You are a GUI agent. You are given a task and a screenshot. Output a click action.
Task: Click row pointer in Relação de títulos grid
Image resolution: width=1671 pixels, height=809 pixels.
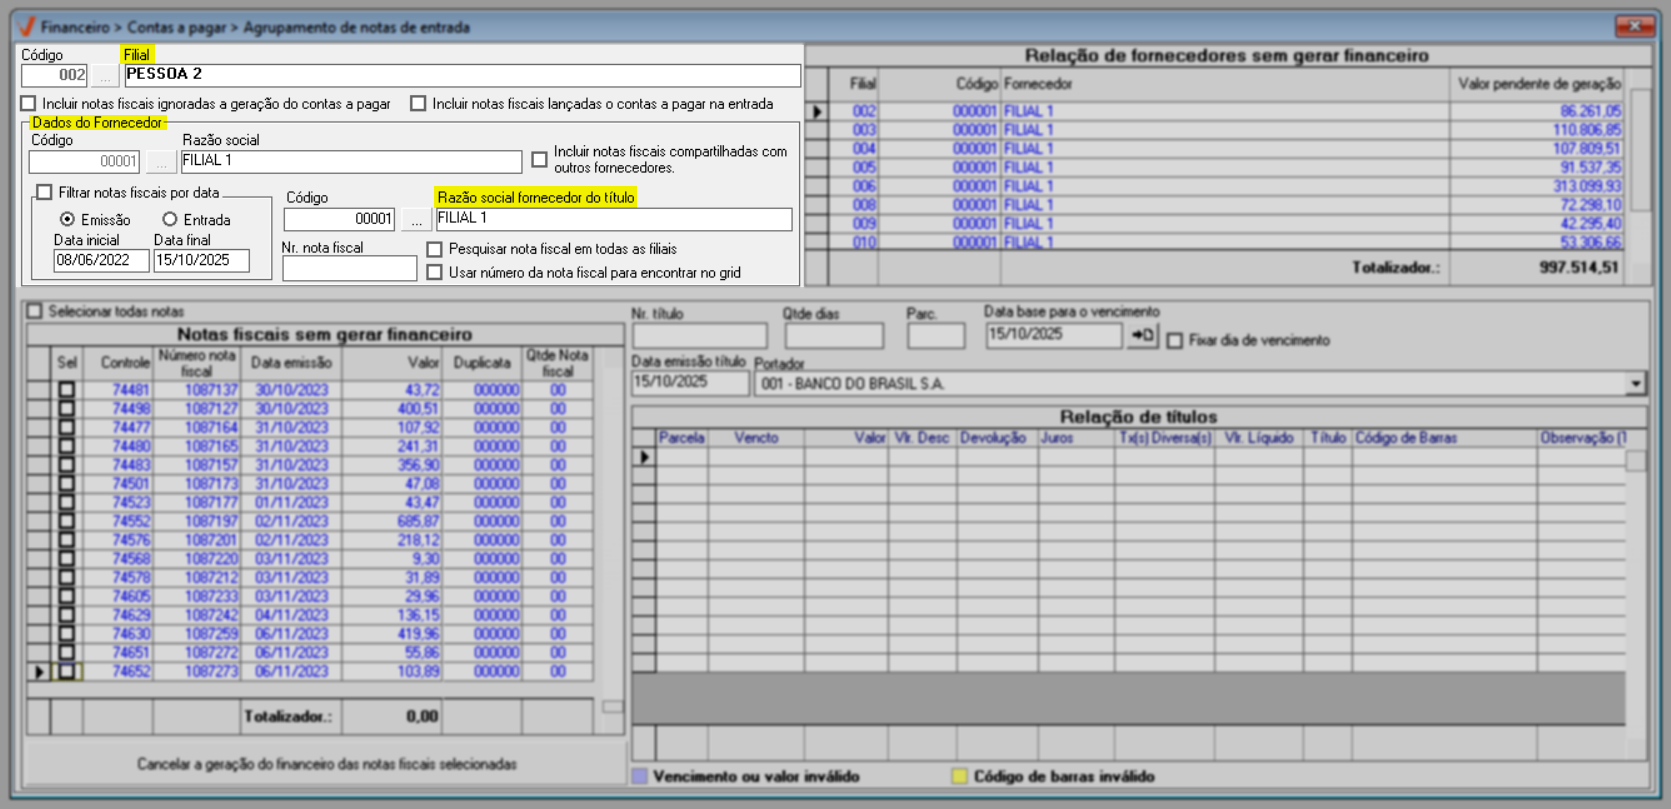point(644,457)
